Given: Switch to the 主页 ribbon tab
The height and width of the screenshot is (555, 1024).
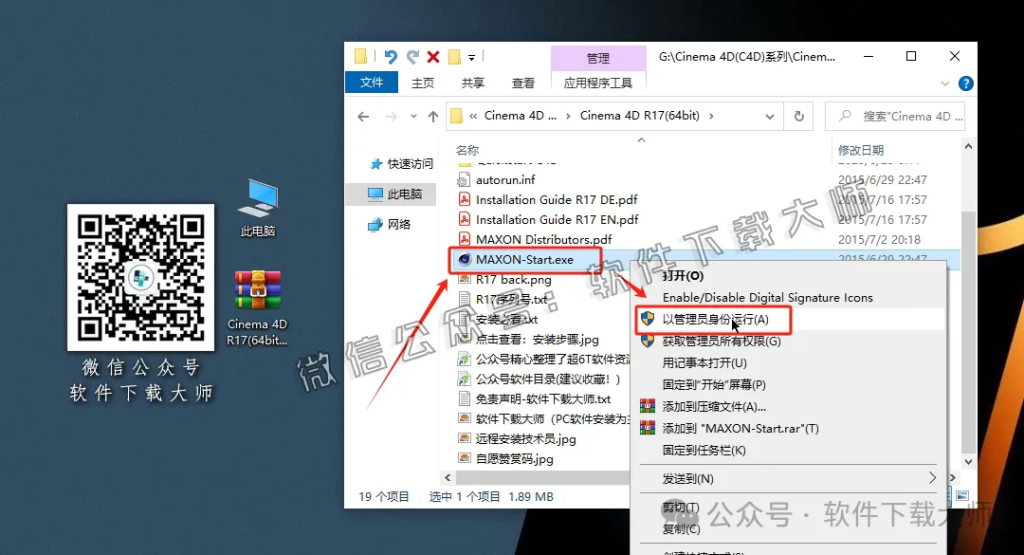Looking at the screenshot, I should (423, 83).
